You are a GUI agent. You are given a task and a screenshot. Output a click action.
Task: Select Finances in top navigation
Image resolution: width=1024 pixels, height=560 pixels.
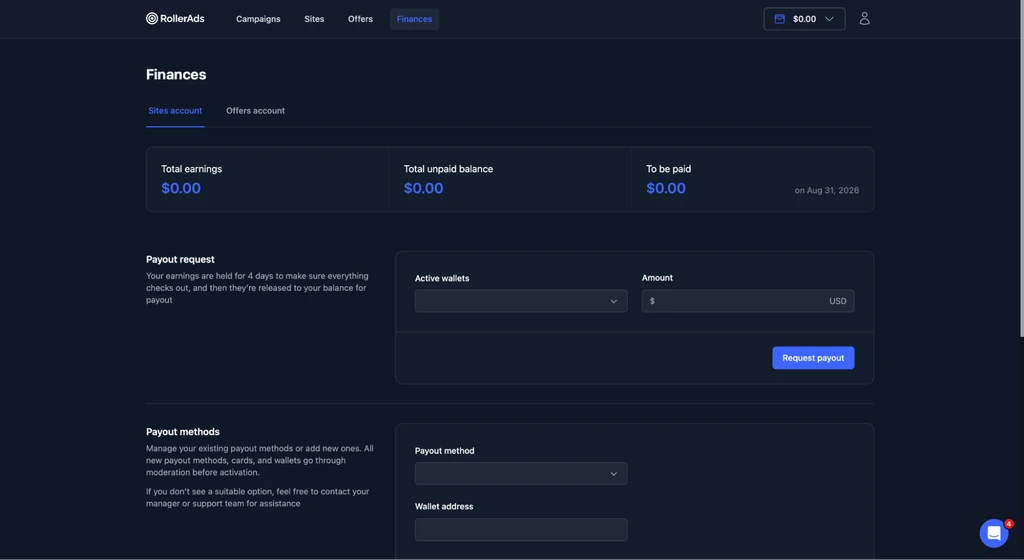[x=414, y=19]
